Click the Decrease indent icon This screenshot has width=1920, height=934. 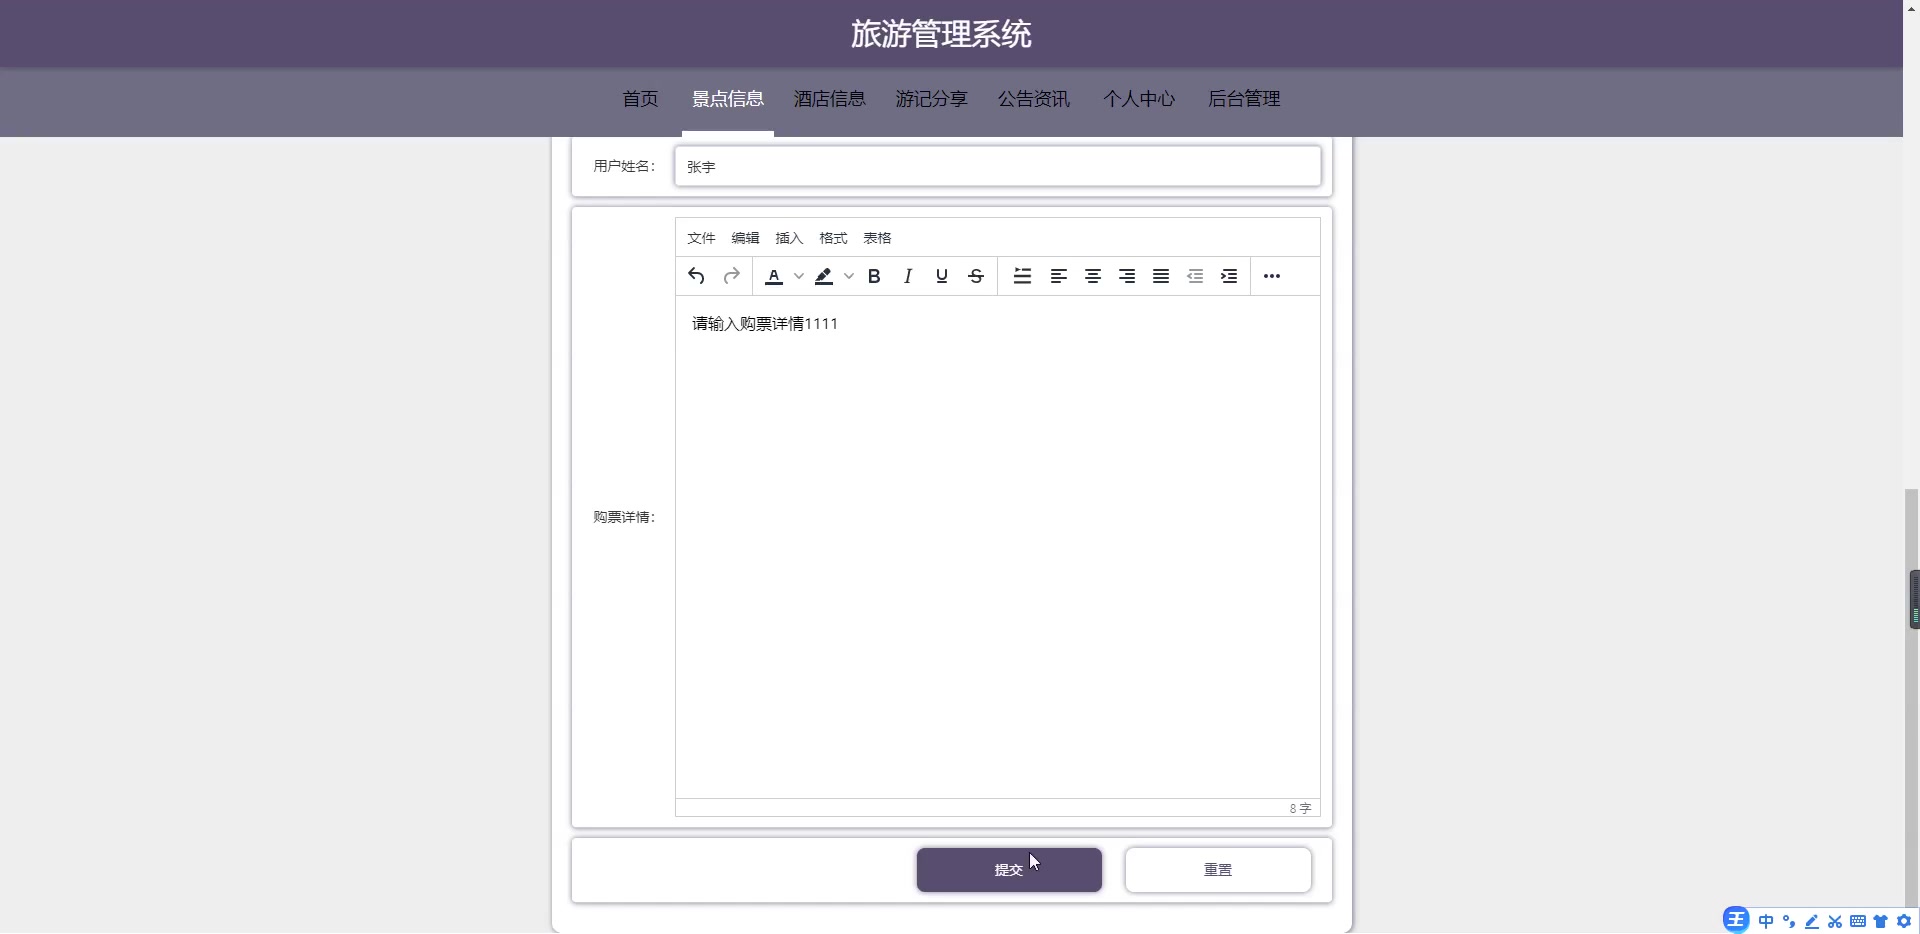tap(1195, 276)
